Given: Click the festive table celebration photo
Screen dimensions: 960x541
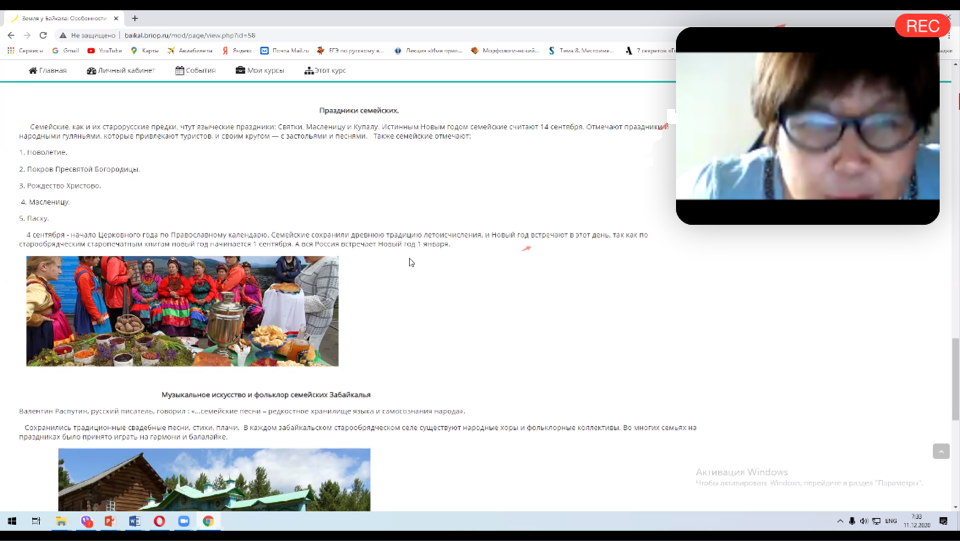Looking at the screenshot, I should tap(182, 311).
